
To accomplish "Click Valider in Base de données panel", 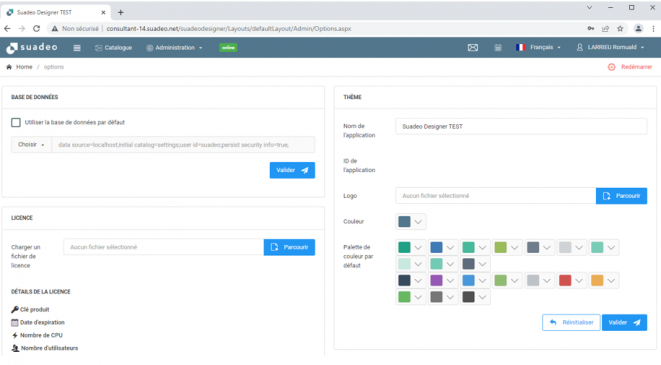I will [x=292, y=170].
